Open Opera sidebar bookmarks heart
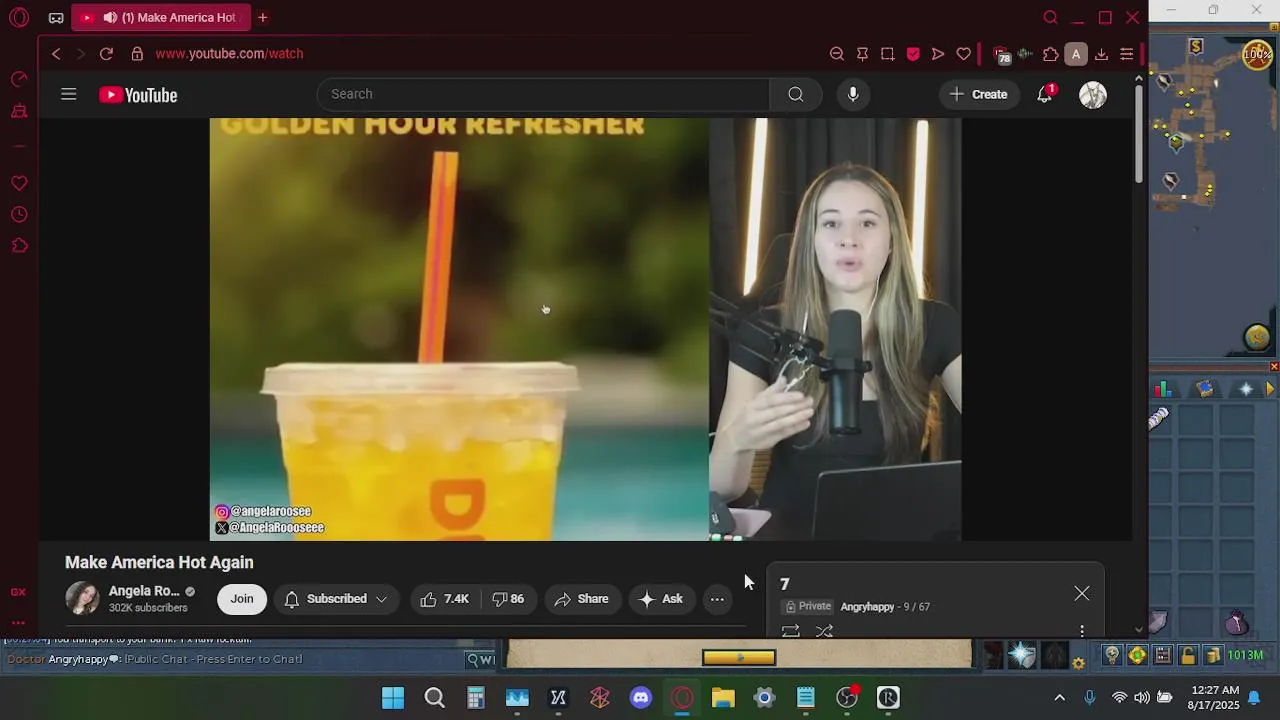 tap(19, 183)
